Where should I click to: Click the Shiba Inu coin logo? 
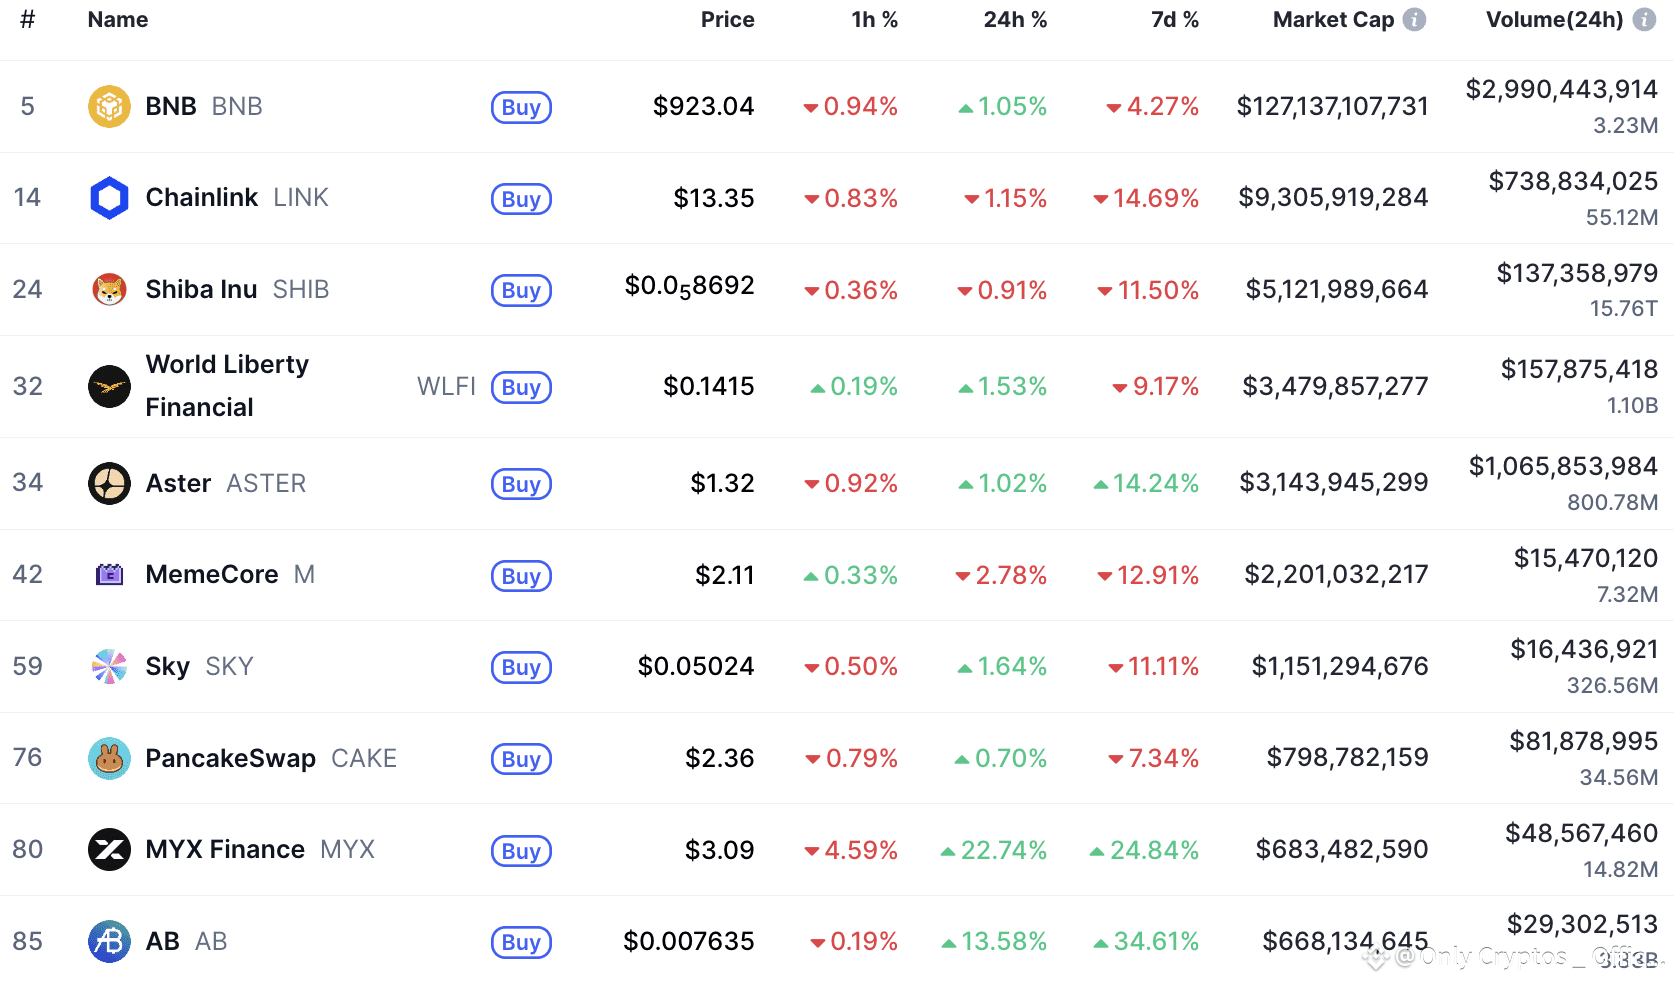(109, 290)
